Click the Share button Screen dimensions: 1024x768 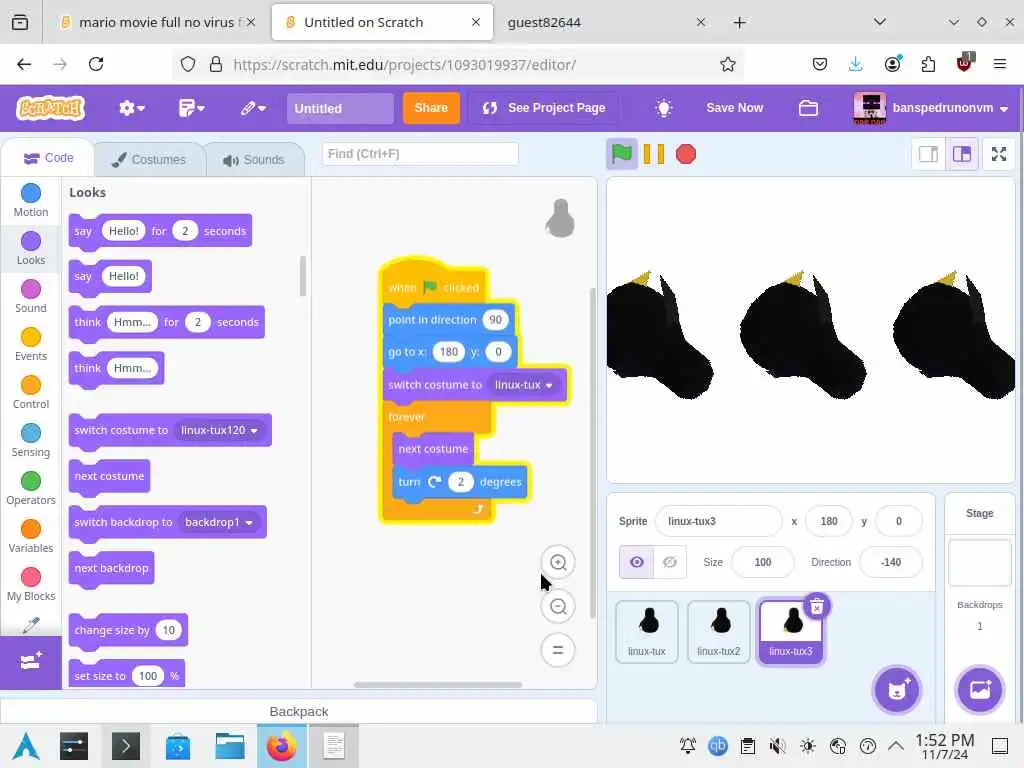coord(431,108)
